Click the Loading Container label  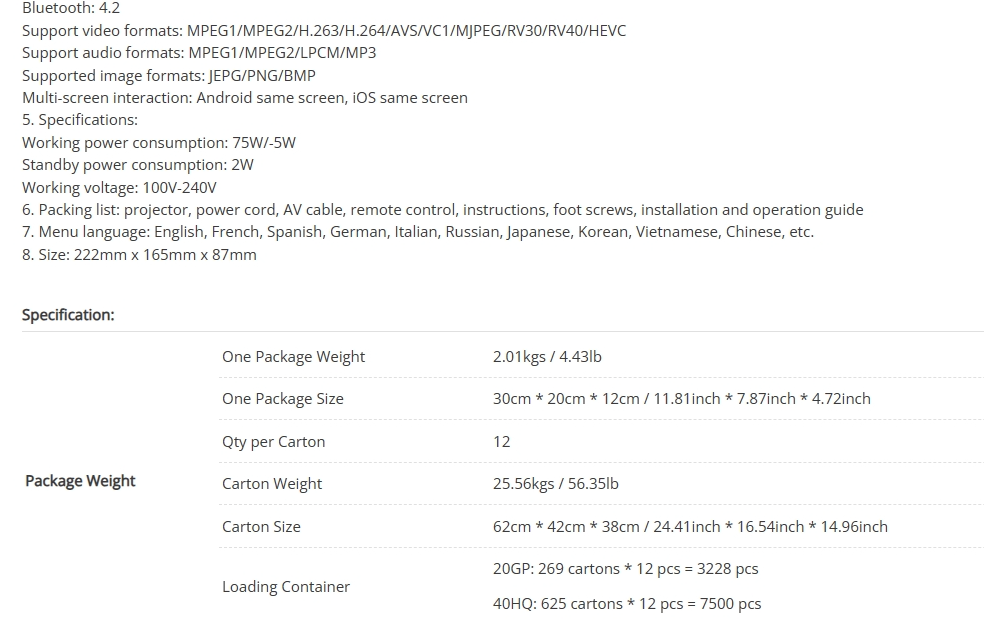(286, 587)
